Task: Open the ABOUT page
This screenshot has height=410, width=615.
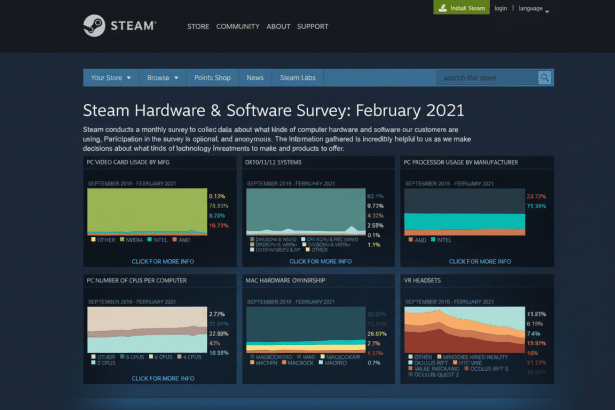Action: click(x=278, y=26)
